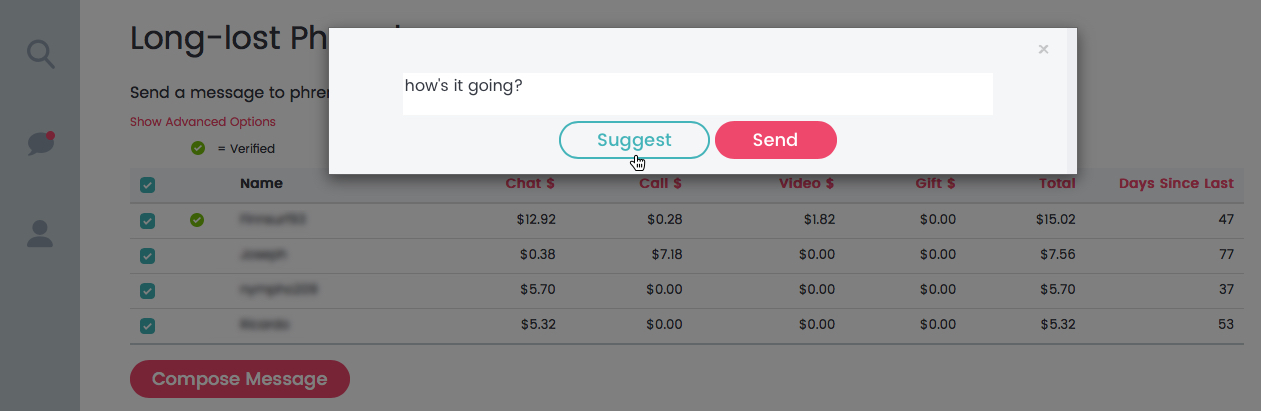
Task: Open the user profile icon in sidebar
Action: [40, 234]
